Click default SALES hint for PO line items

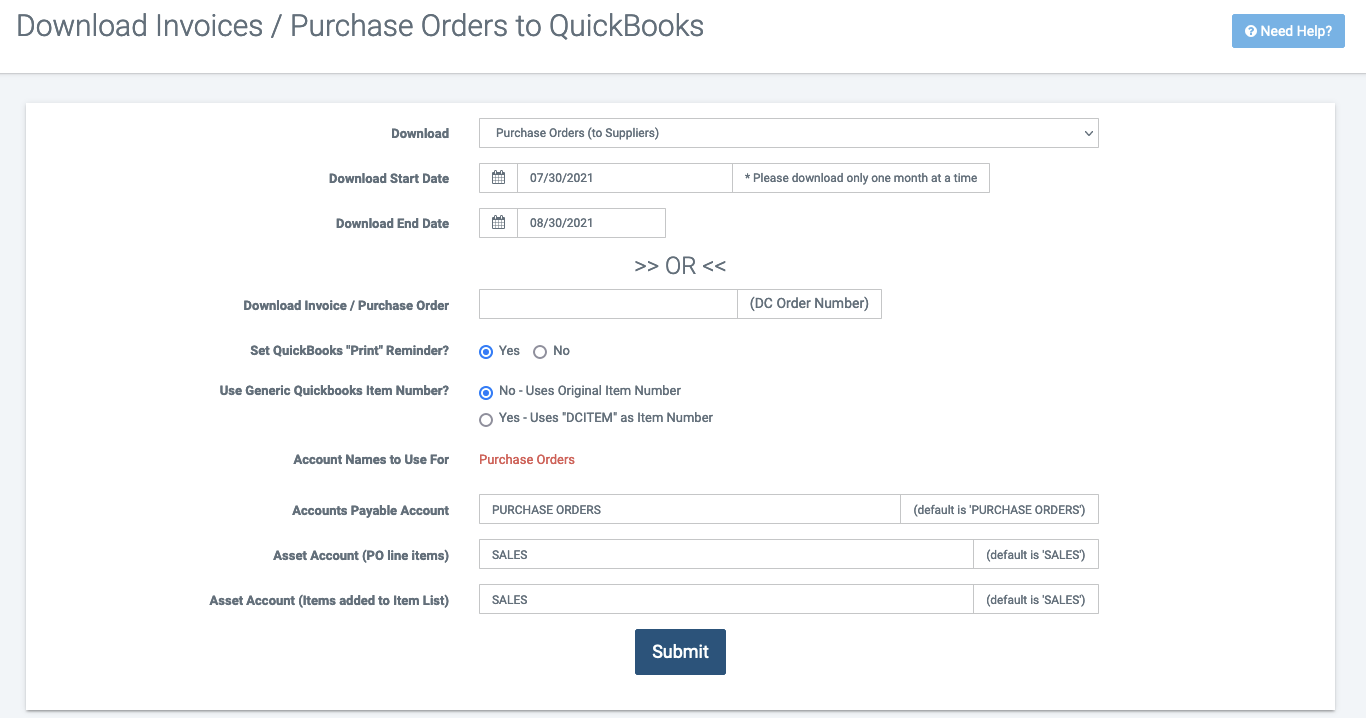click(x=1036, y=555)
